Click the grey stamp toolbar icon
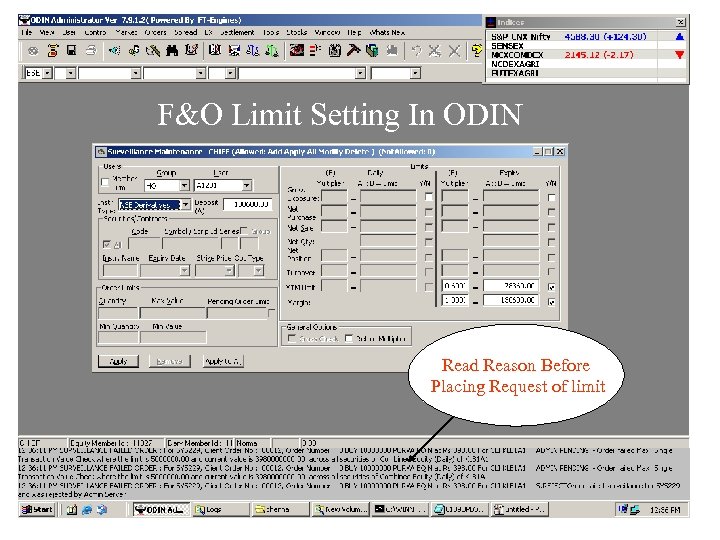 coord(392,50)
